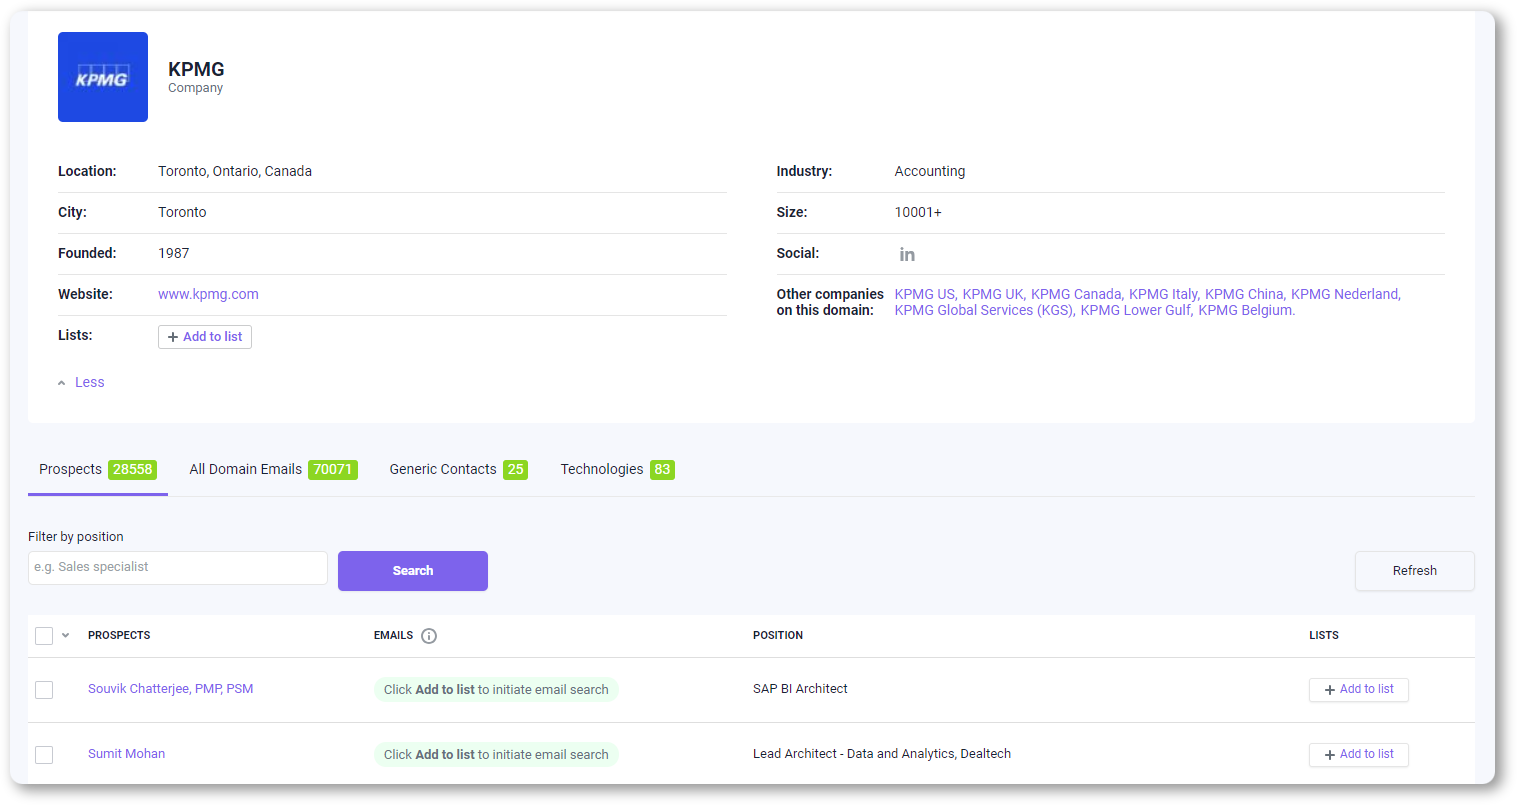This screenshot has width=1517, height=805.
Task: Switch to the All Domain Emails tab
Action: (x=273, y=470)
